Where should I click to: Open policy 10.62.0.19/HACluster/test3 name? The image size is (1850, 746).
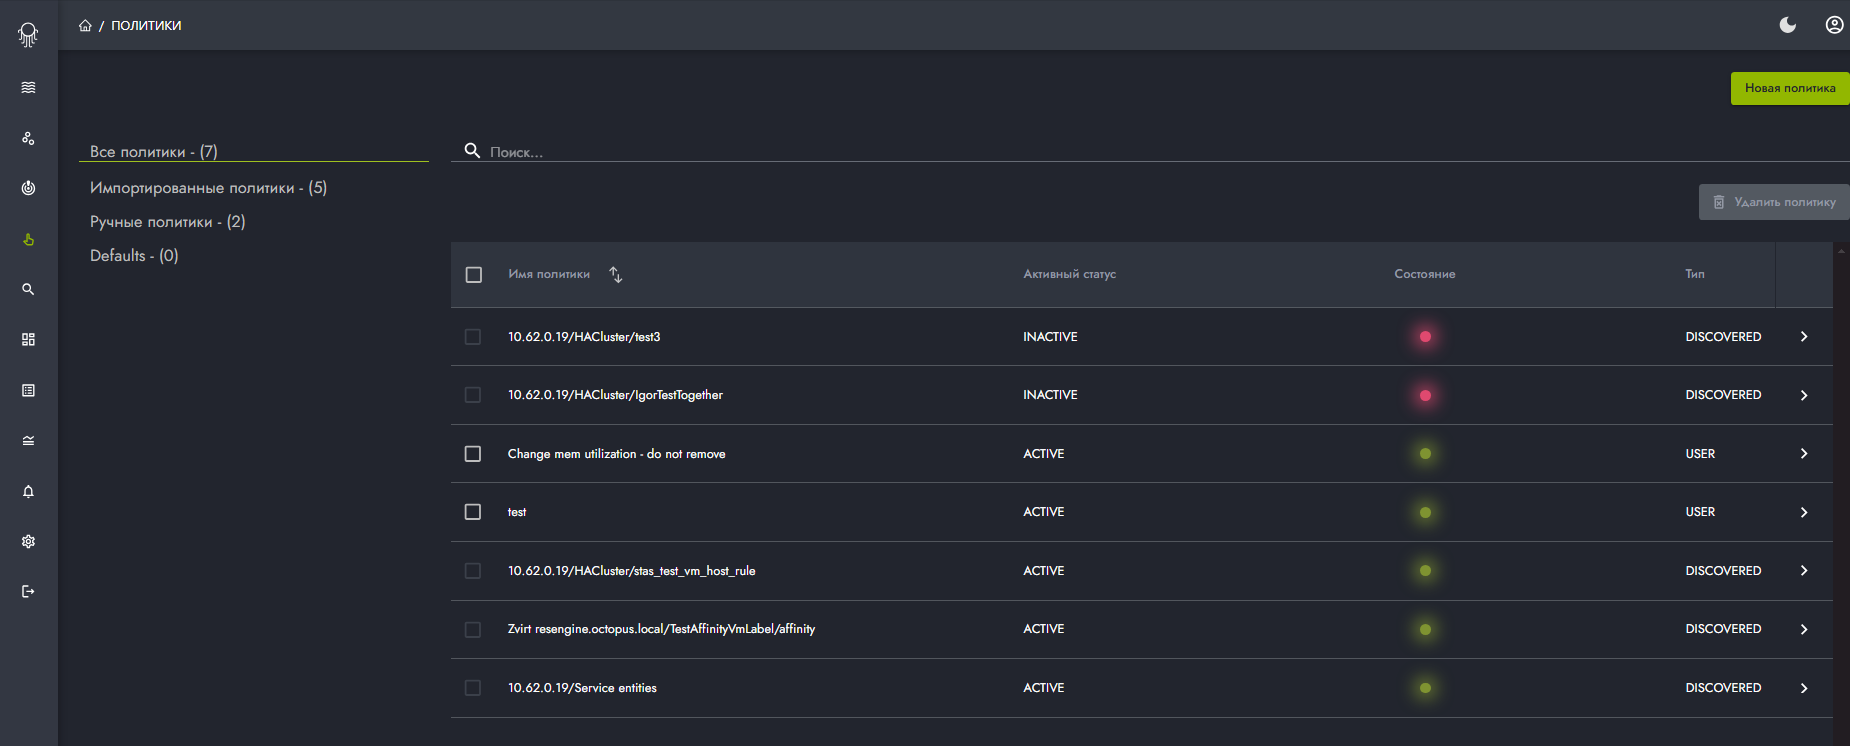click(x=584, y=337)
